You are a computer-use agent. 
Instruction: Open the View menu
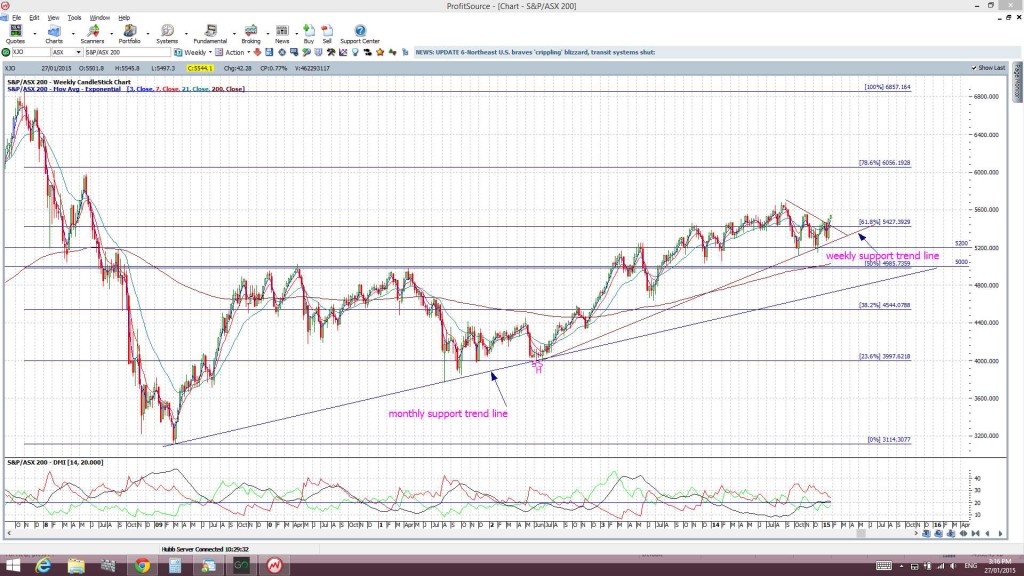(x=53, y=18)
